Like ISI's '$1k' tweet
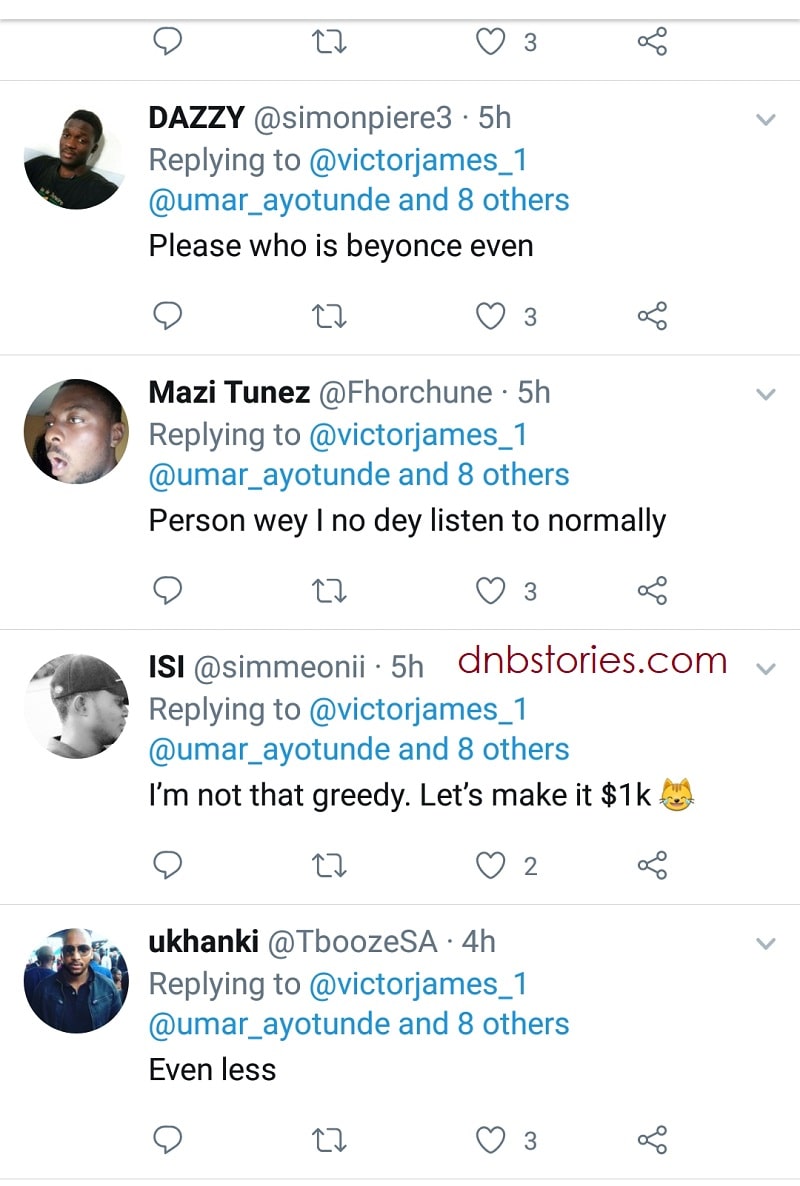Screen dimensions: 800x1186 (x=490, y=865)
